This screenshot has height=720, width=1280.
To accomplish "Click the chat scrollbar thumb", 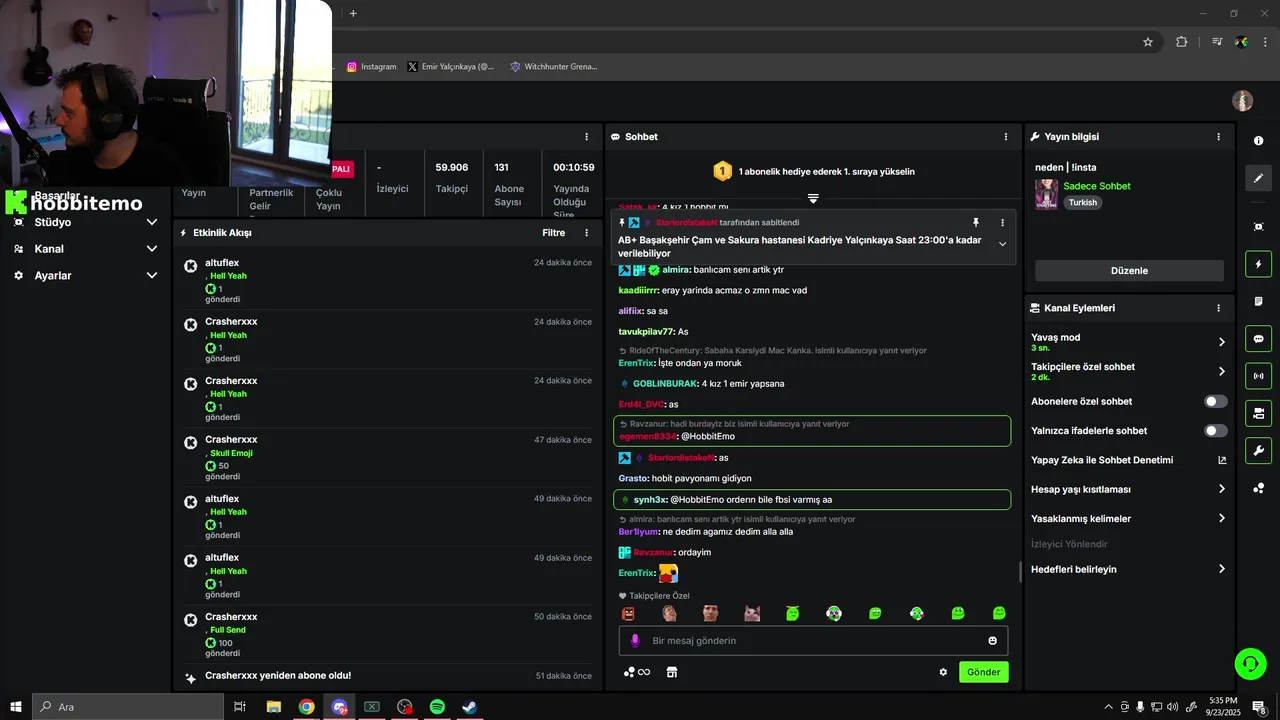I will coord(1020,572).
